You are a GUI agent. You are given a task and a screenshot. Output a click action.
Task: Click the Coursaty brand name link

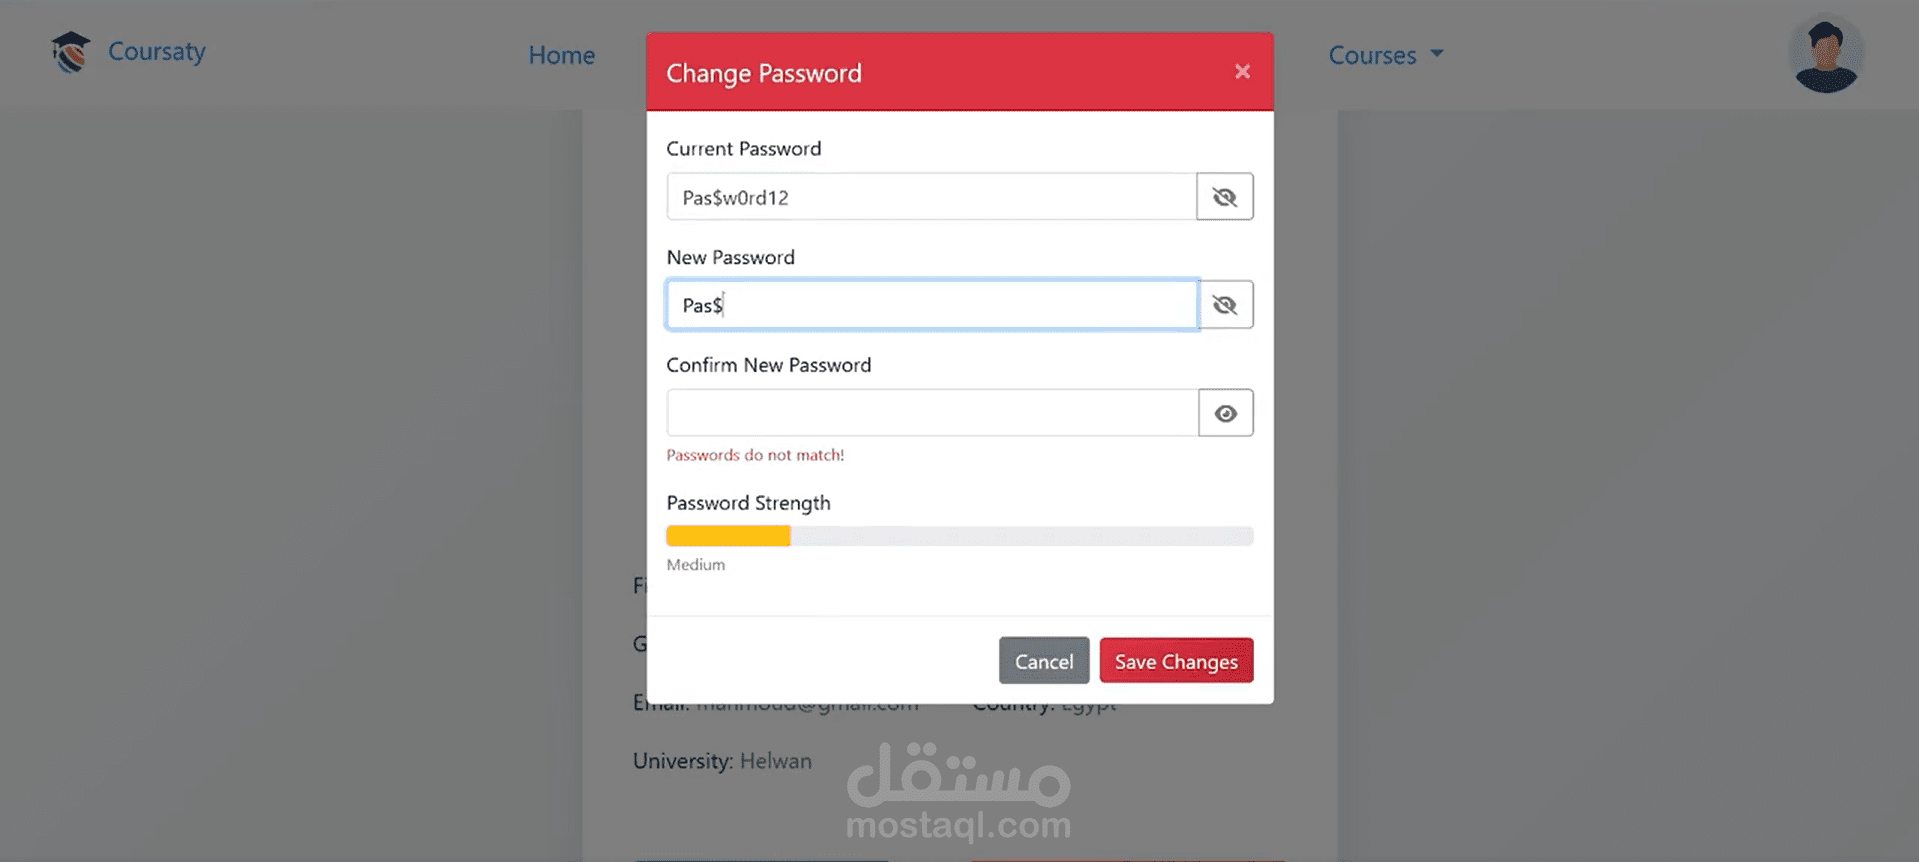click(157, 51)
